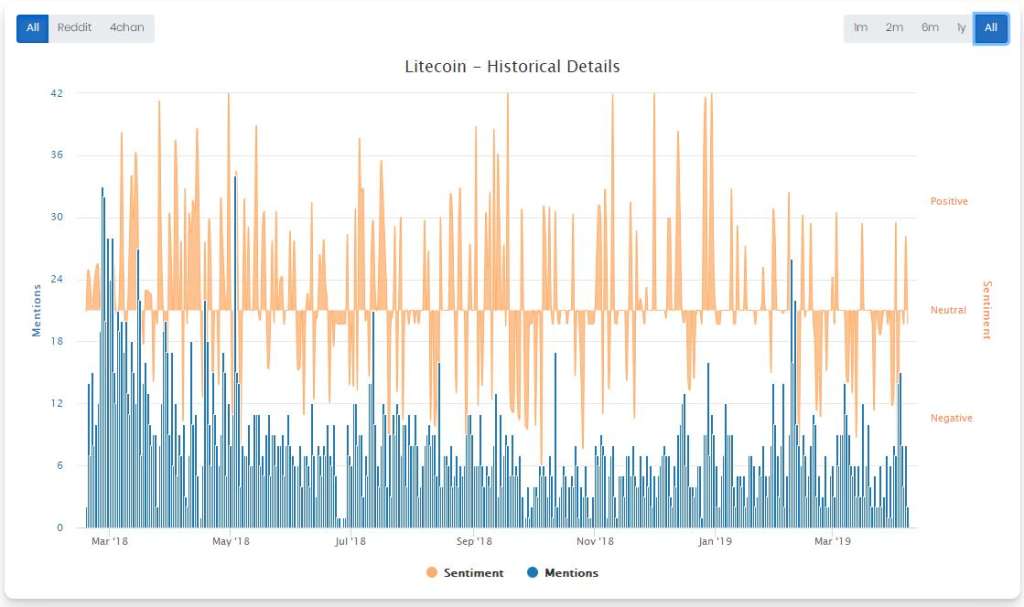This screenshot has height=607, width=1024.
Task: Click the Nov '18 x-axis label
Action: click(x=595, y=541)
